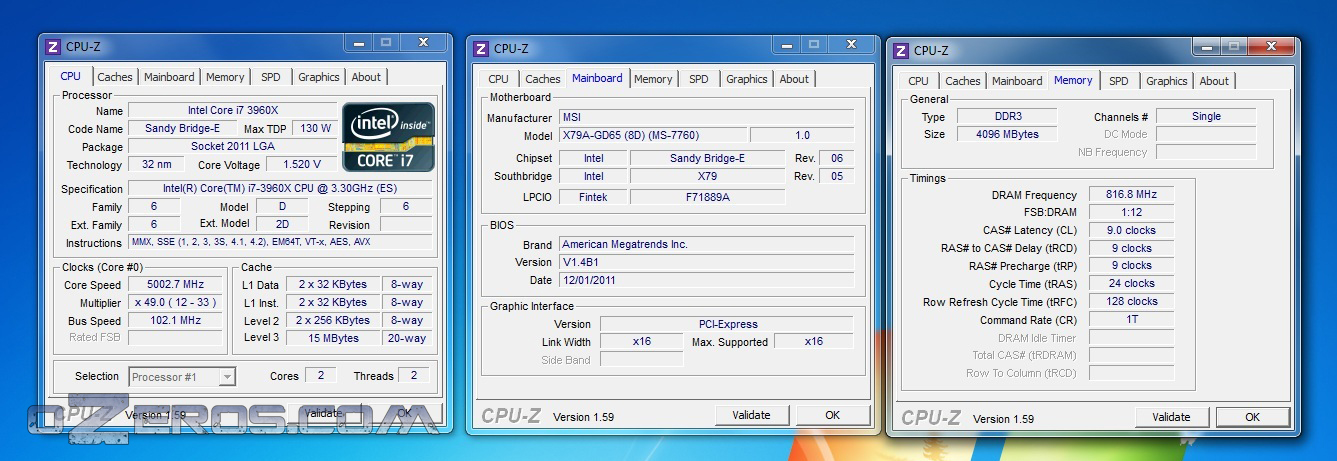Open Memory tab in CPU window
The image size is (1337, 461).
click(225, 77)
